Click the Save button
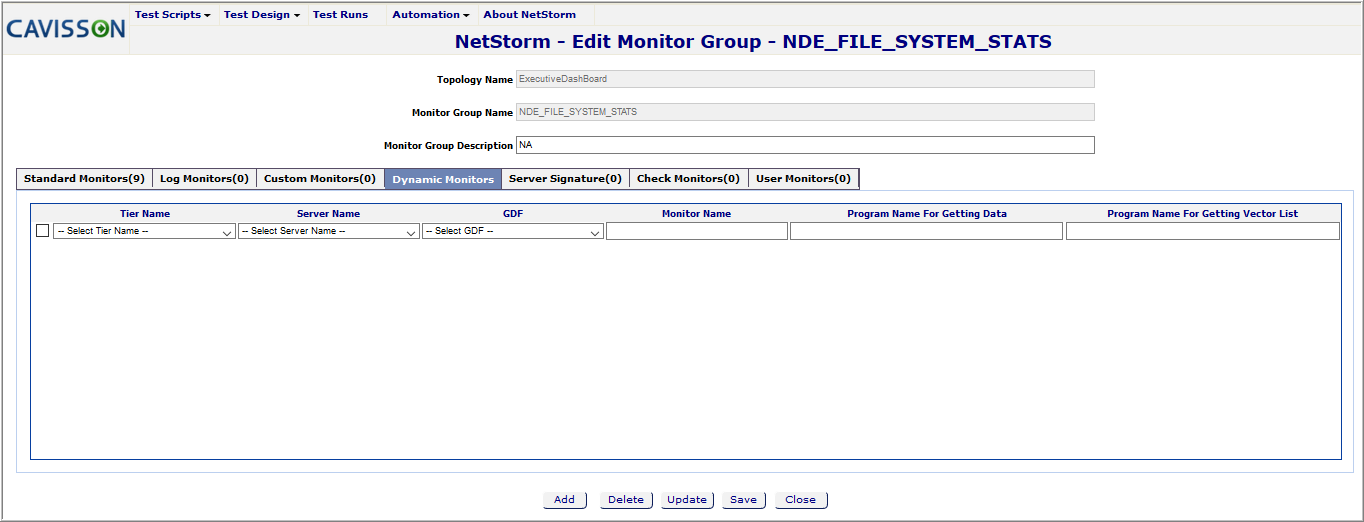1364x522 pixels. [744, 500]
